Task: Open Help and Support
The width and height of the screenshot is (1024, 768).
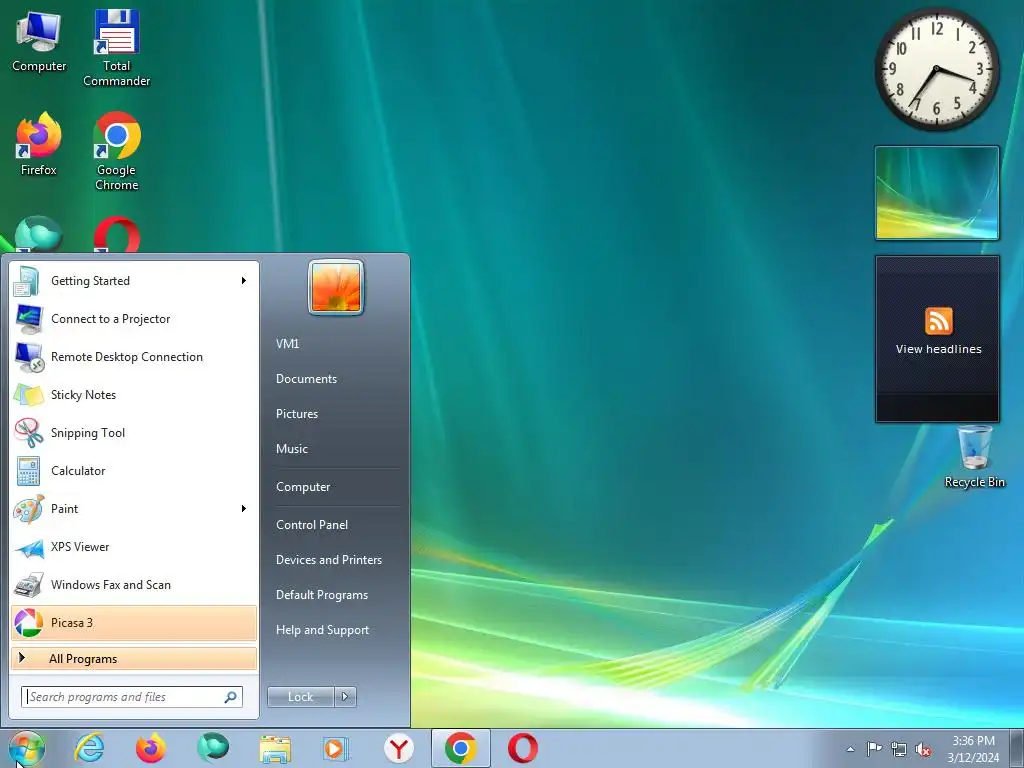Action: [x=323, y=630]
